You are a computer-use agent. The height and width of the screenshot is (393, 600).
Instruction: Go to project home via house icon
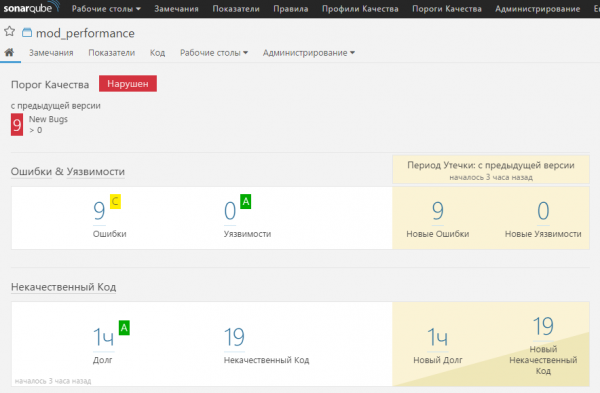[9, 52]
